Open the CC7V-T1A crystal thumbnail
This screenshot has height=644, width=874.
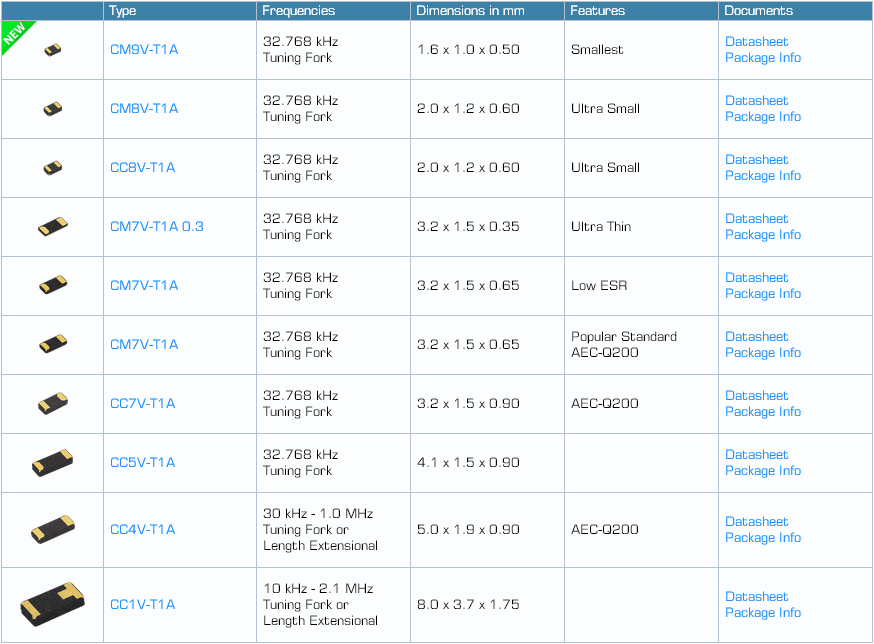tap(54, 404)
